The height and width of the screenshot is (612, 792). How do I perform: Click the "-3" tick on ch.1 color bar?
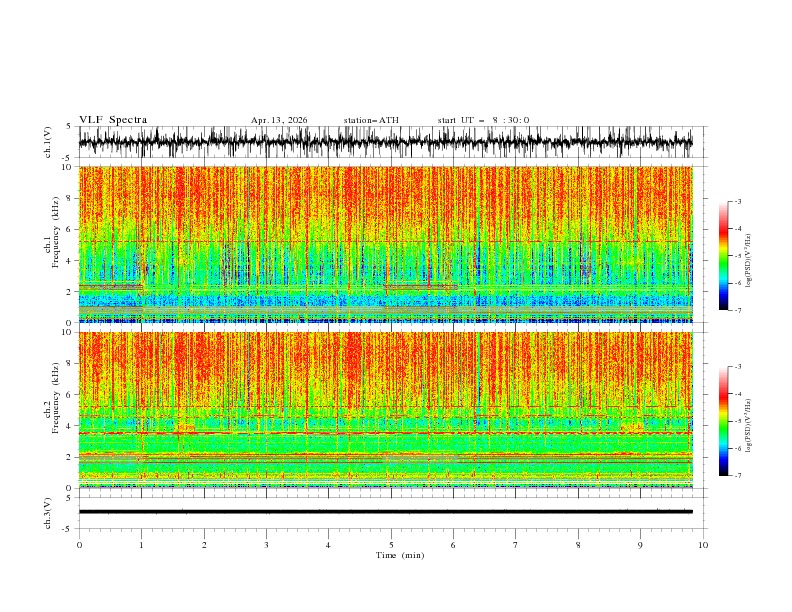[x=737, y=201]
